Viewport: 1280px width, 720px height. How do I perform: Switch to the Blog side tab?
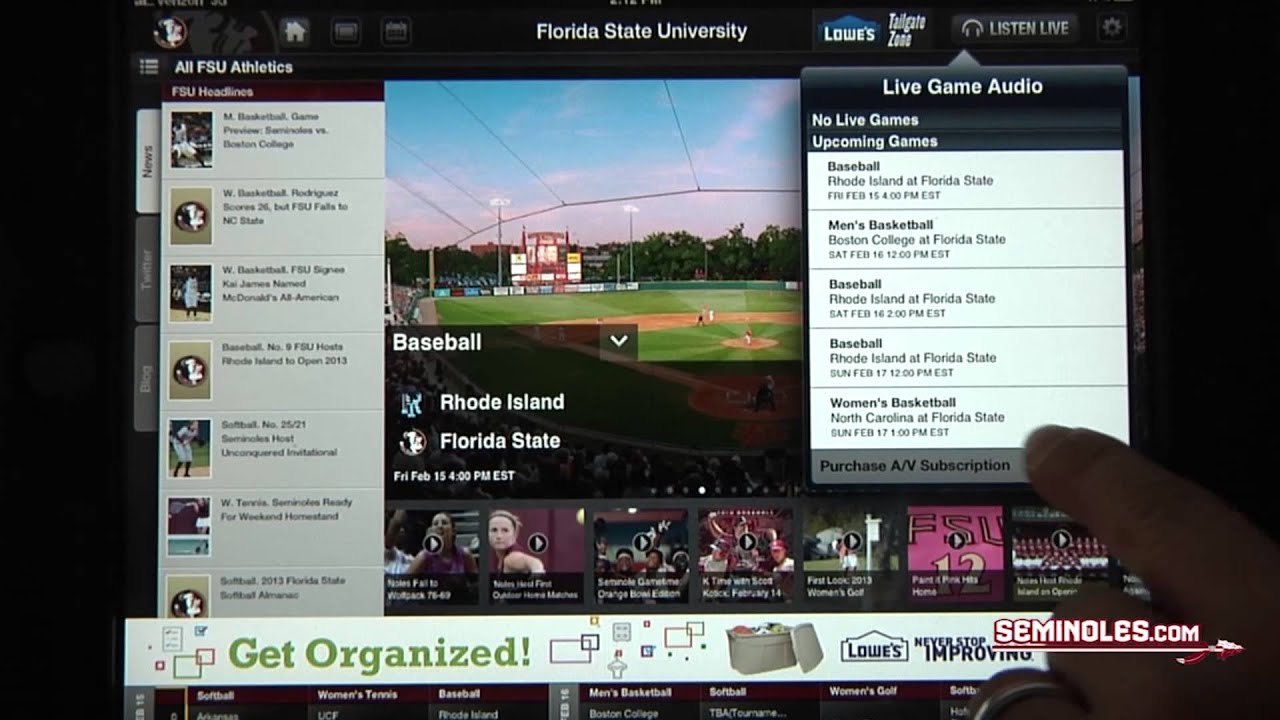coord(147,378)
